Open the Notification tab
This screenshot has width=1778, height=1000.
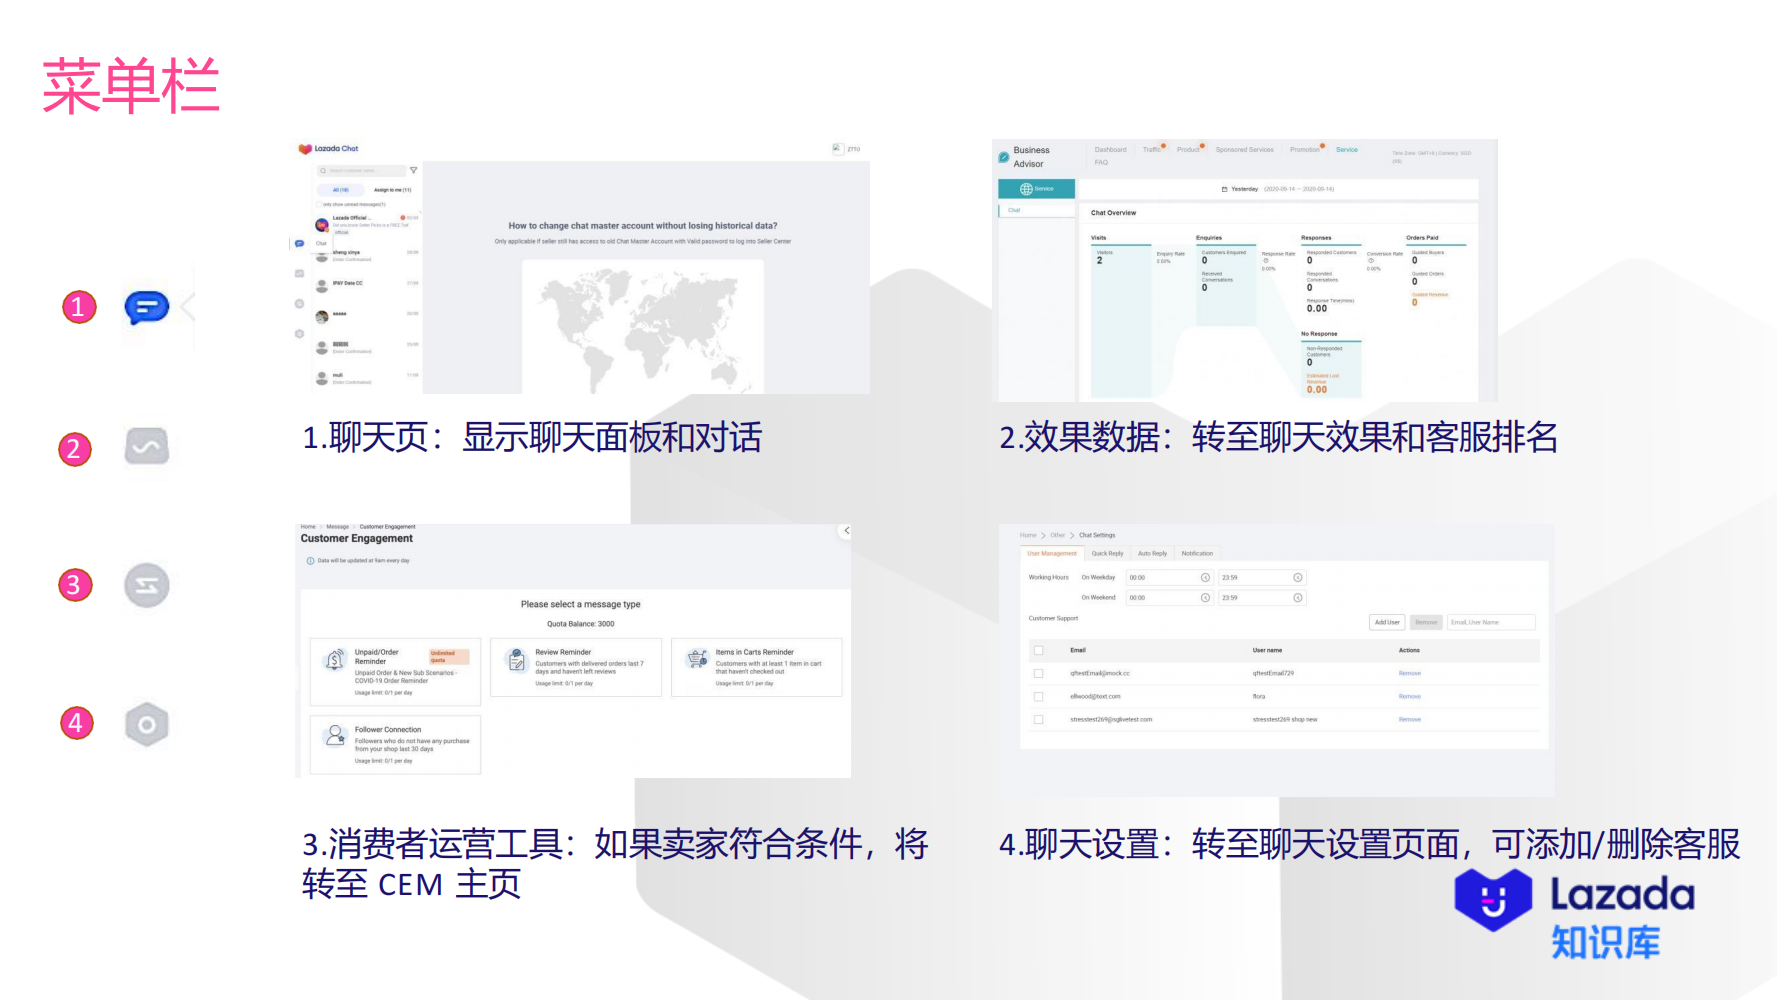pyautogui.click(x=1197, y=553)
